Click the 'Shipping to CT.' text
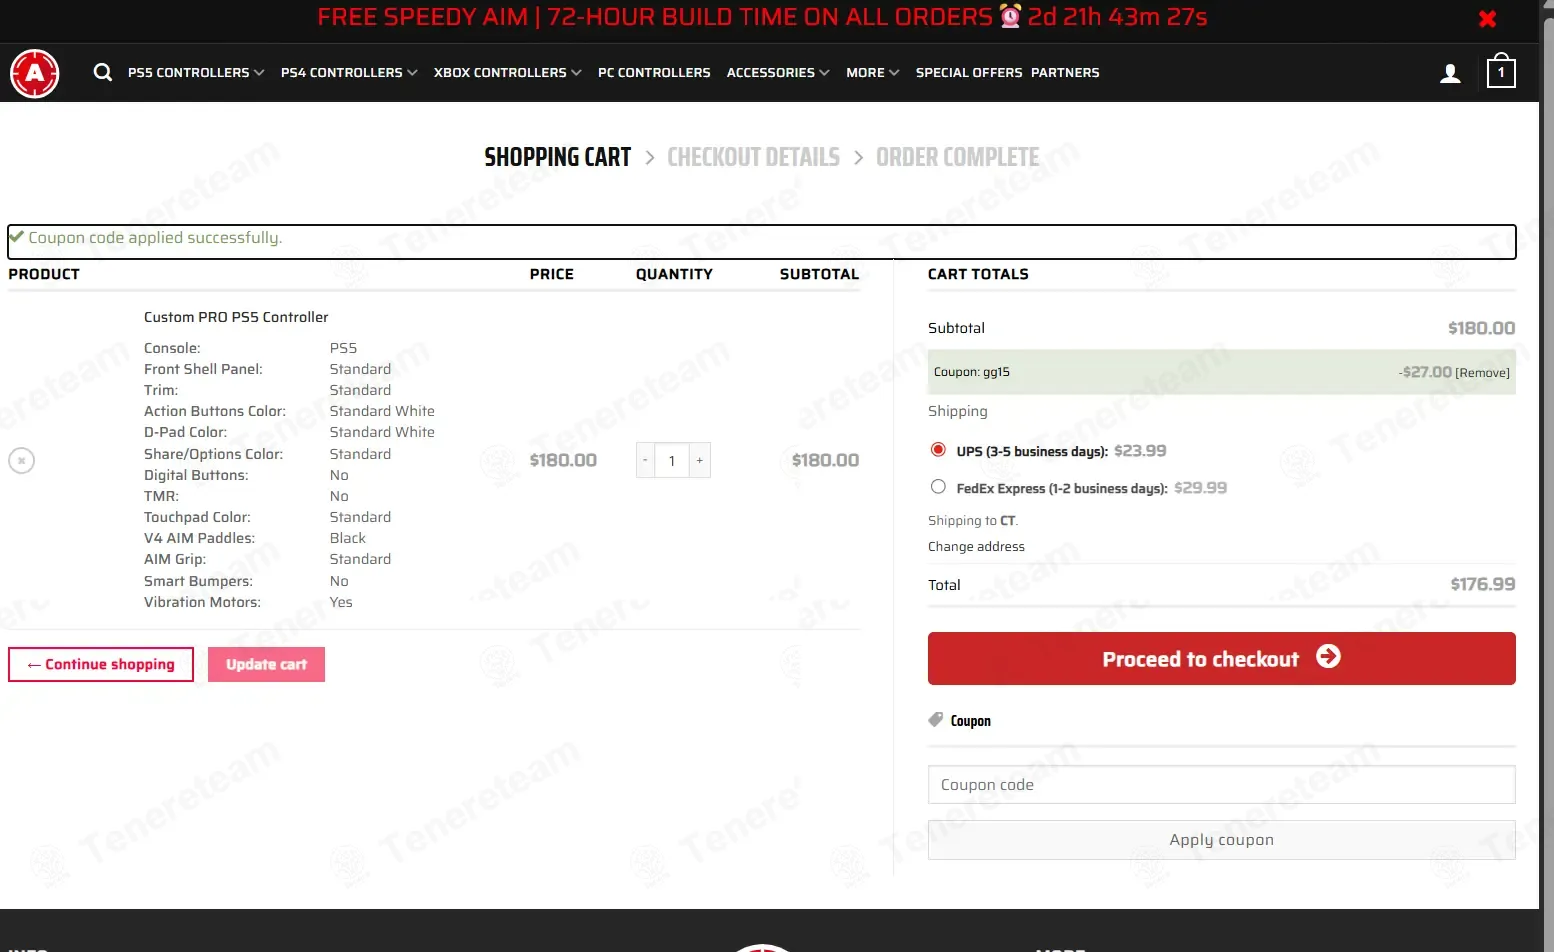Image resolution: width=1554 pixels, height=952 pixels. pyautogui.click(x=973, y=520)
